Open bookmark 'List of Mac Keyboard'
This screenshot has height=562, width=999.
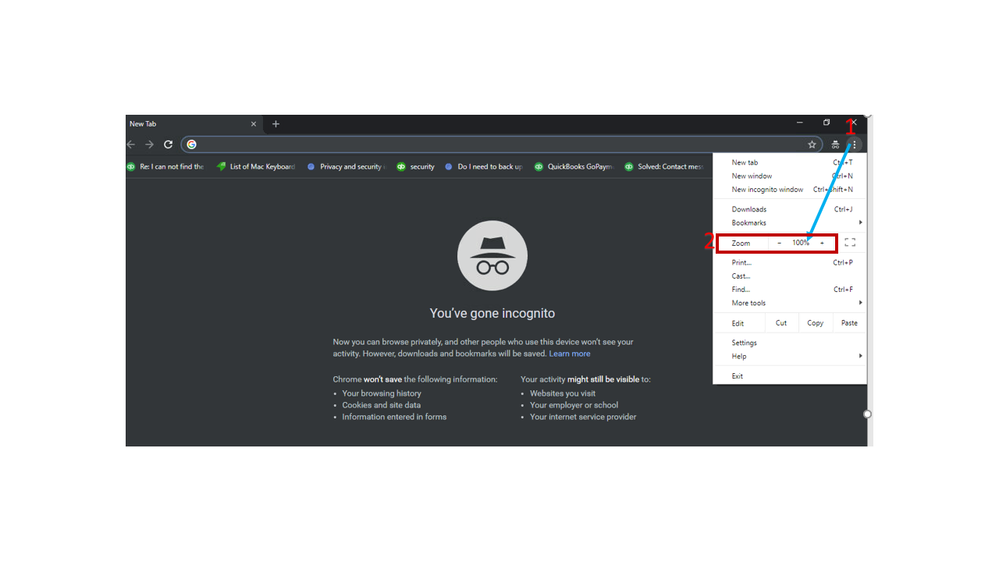click(x=256, y=167)
